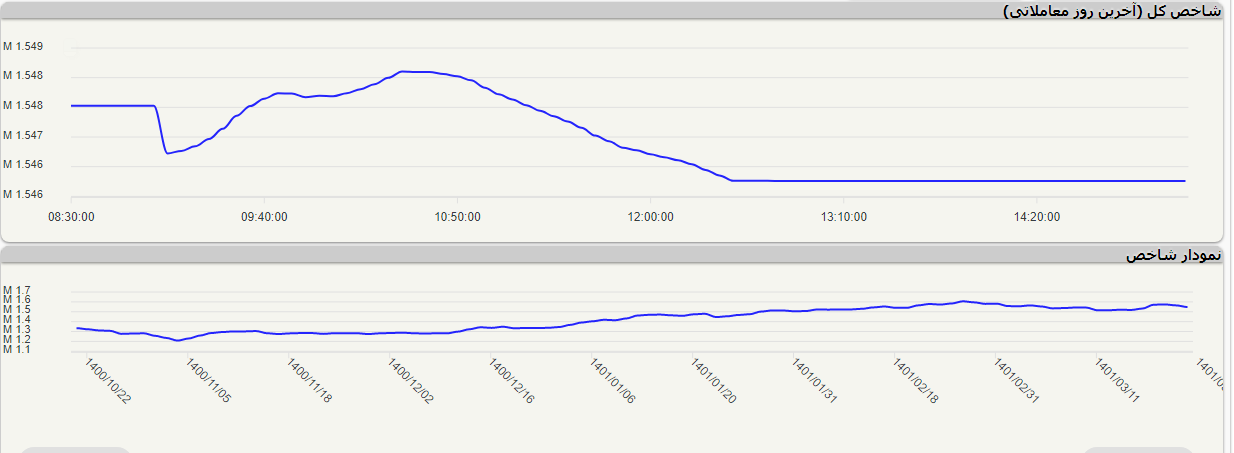
Task: Click the شاخص کل panel header title
Action: 1111,10
